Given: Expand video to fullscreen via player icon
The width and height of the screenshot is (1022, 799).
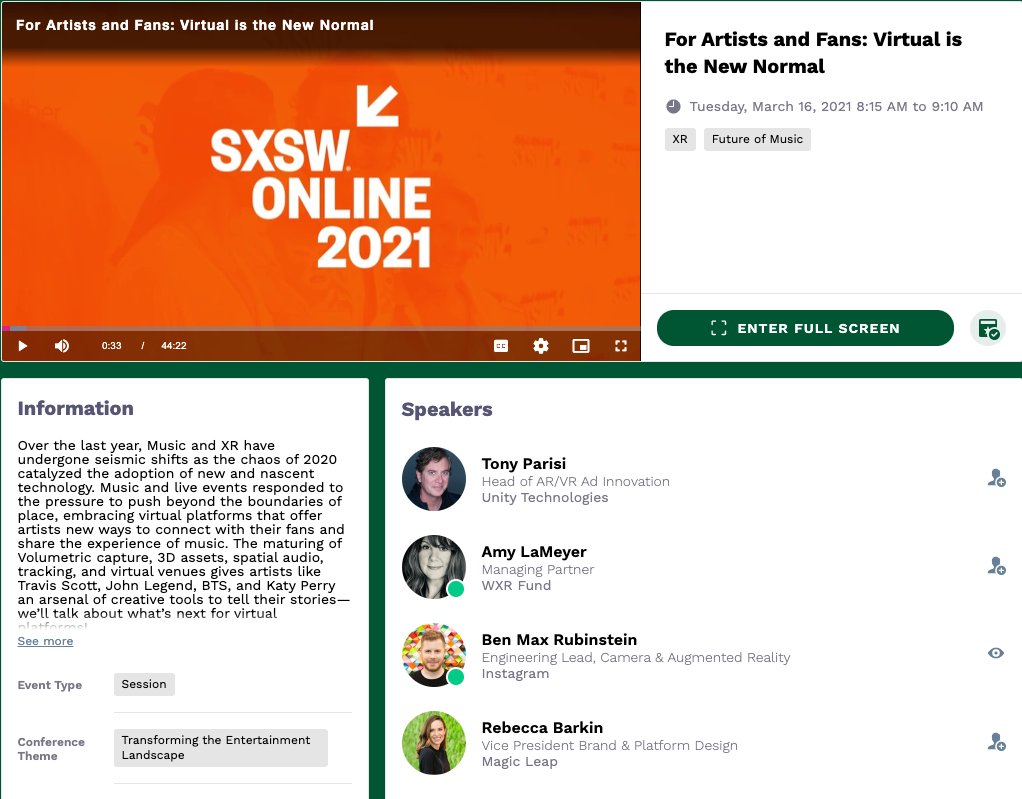Looking at the screenshot, I should 621,346.
